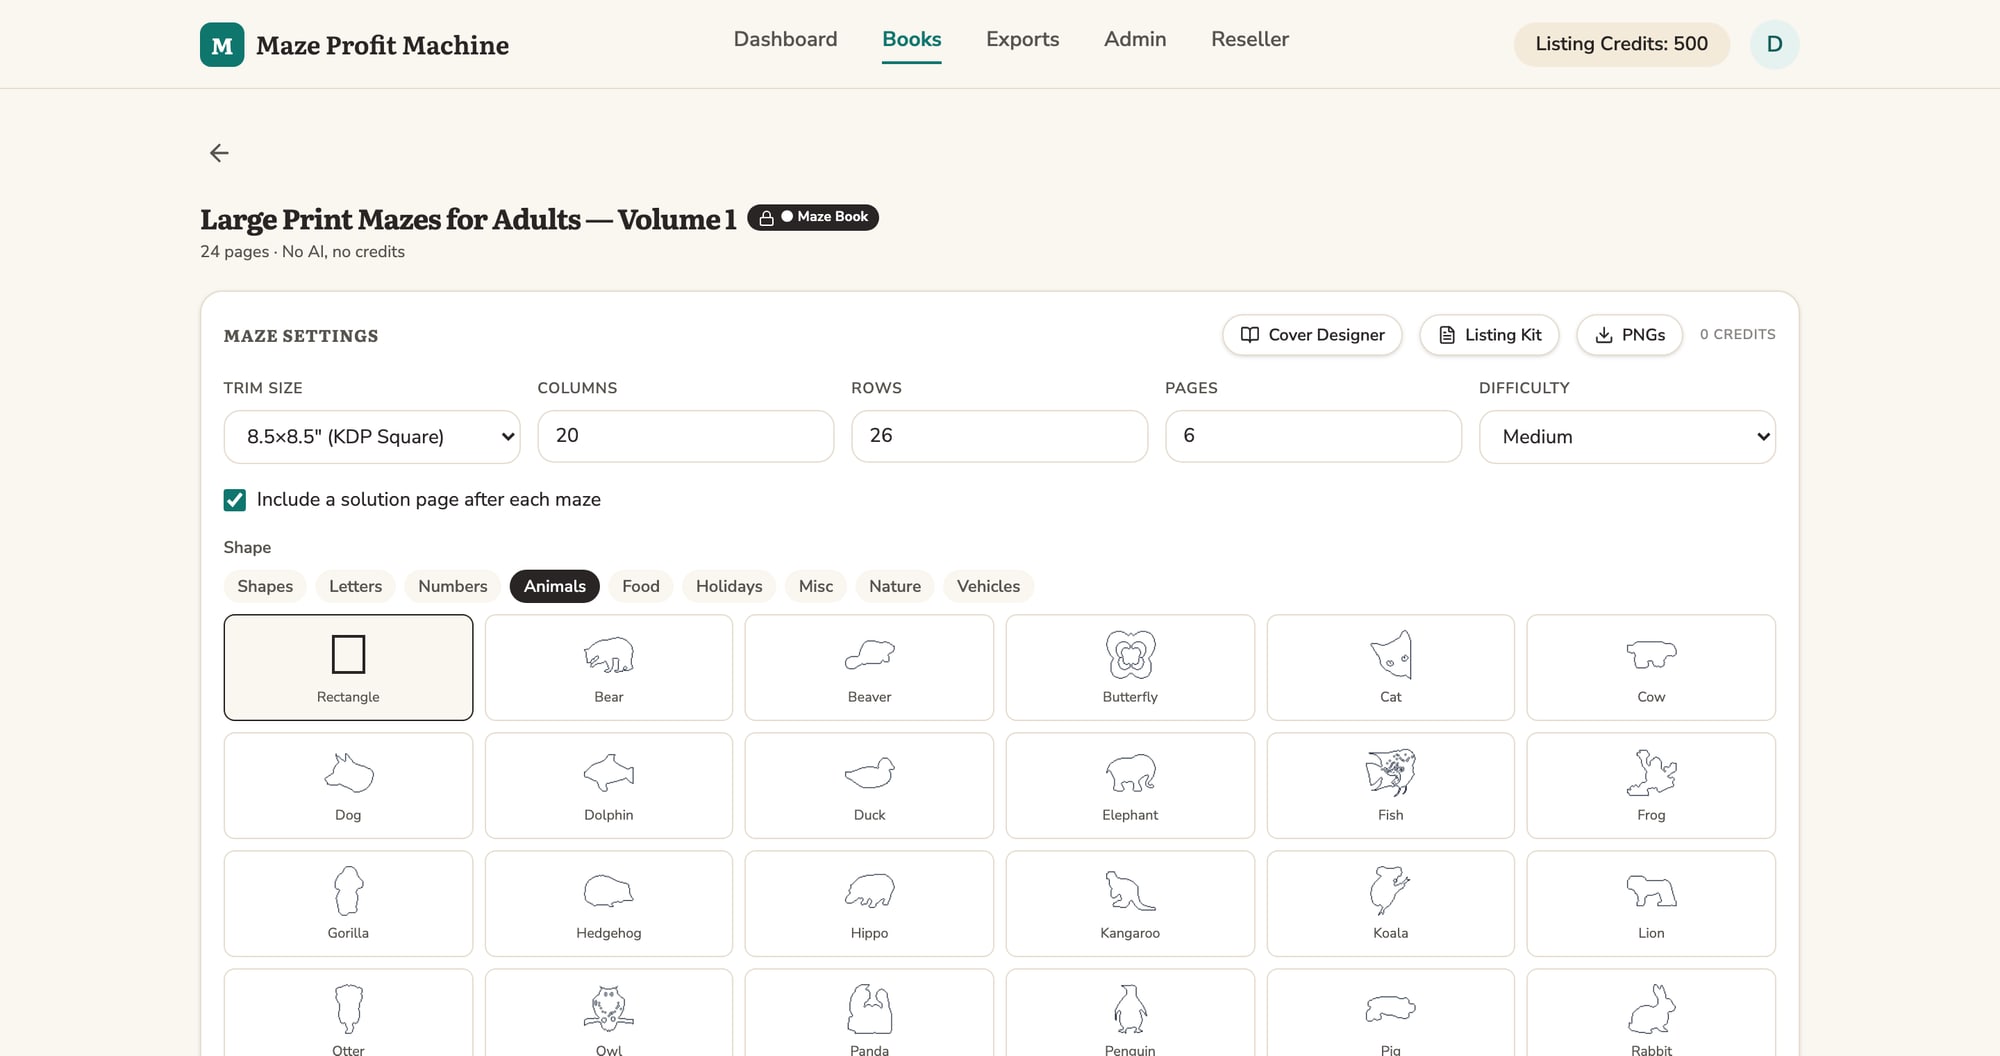Select the Panda shape tile
Image resolution: width=2000 pixels, height=1056 pixels.
pos(869,1013)
